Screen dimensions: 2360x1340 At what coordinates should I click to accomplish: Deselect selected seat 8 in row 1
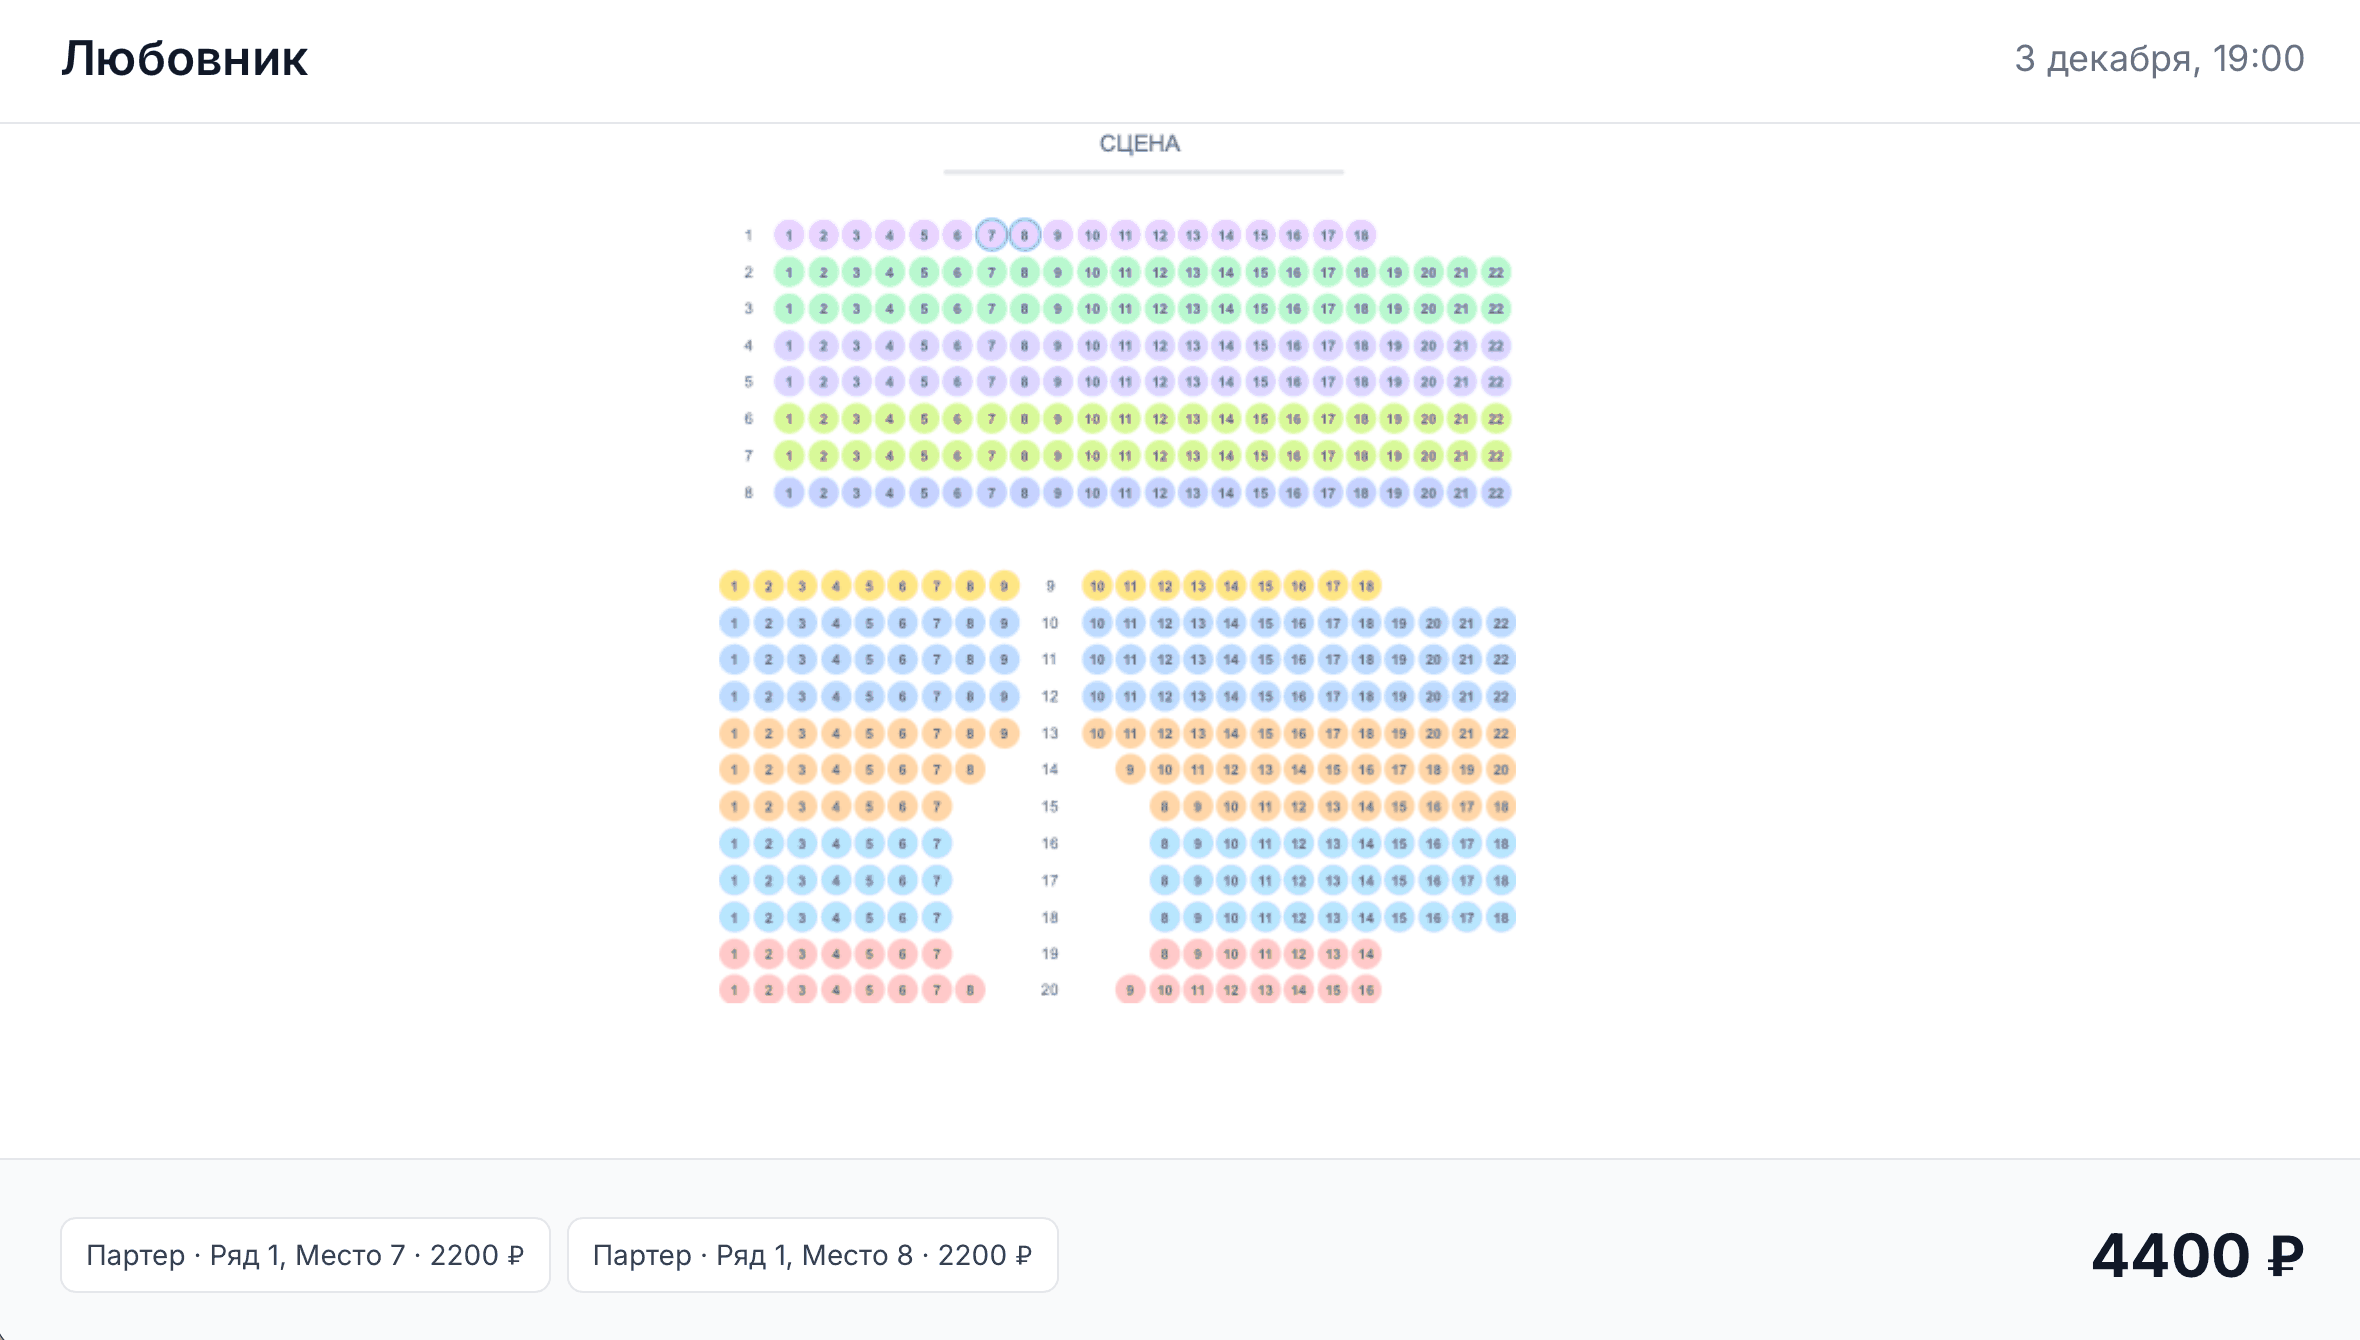(x=1024, y=235)
